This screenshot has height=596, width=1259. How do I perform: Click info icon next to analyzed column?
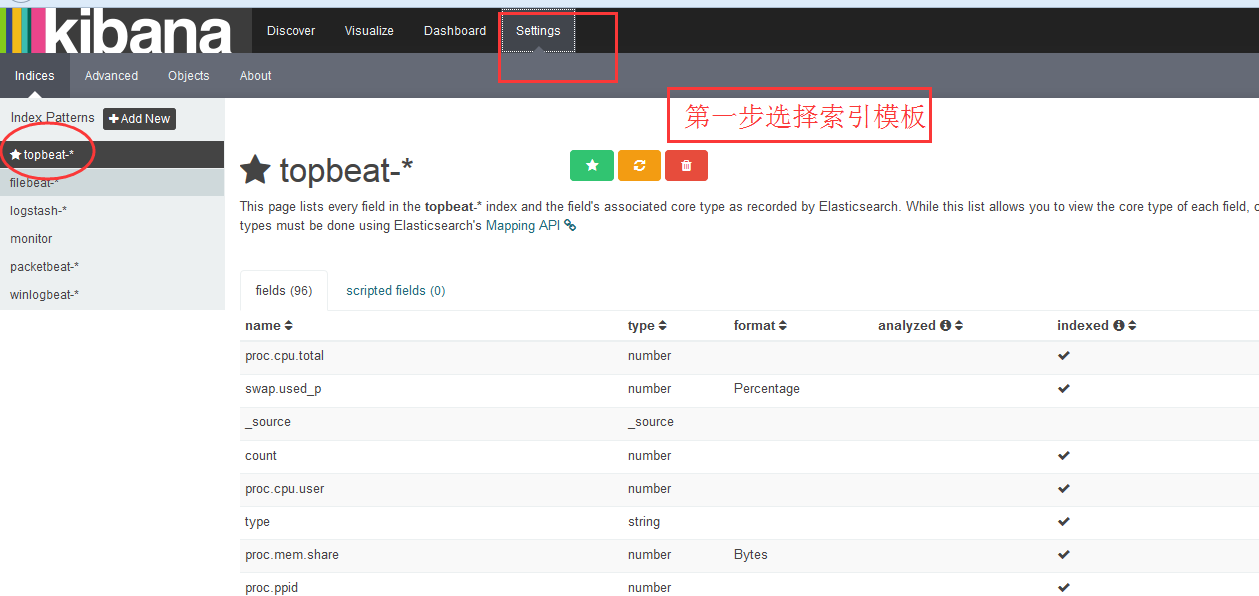coord(944,325)
